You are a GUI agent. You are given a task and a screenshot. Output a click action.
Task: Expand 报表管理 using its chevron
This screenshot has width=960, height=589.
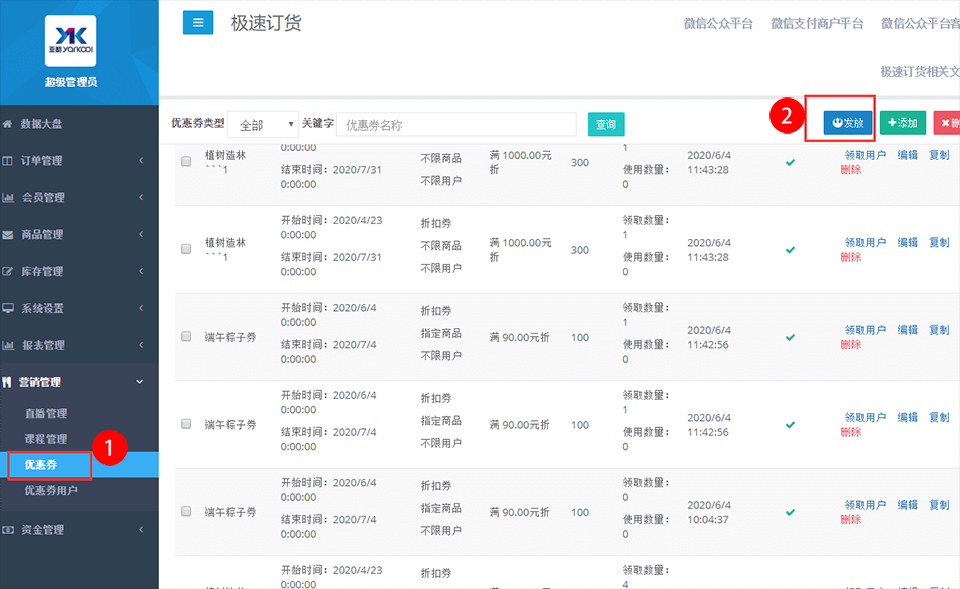point(141,345)
